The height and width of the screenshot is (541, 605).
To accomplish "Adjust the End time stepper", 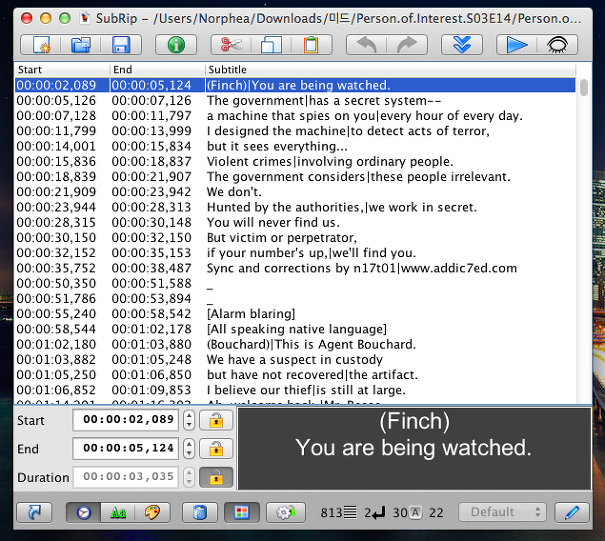I will click(189, 448).
